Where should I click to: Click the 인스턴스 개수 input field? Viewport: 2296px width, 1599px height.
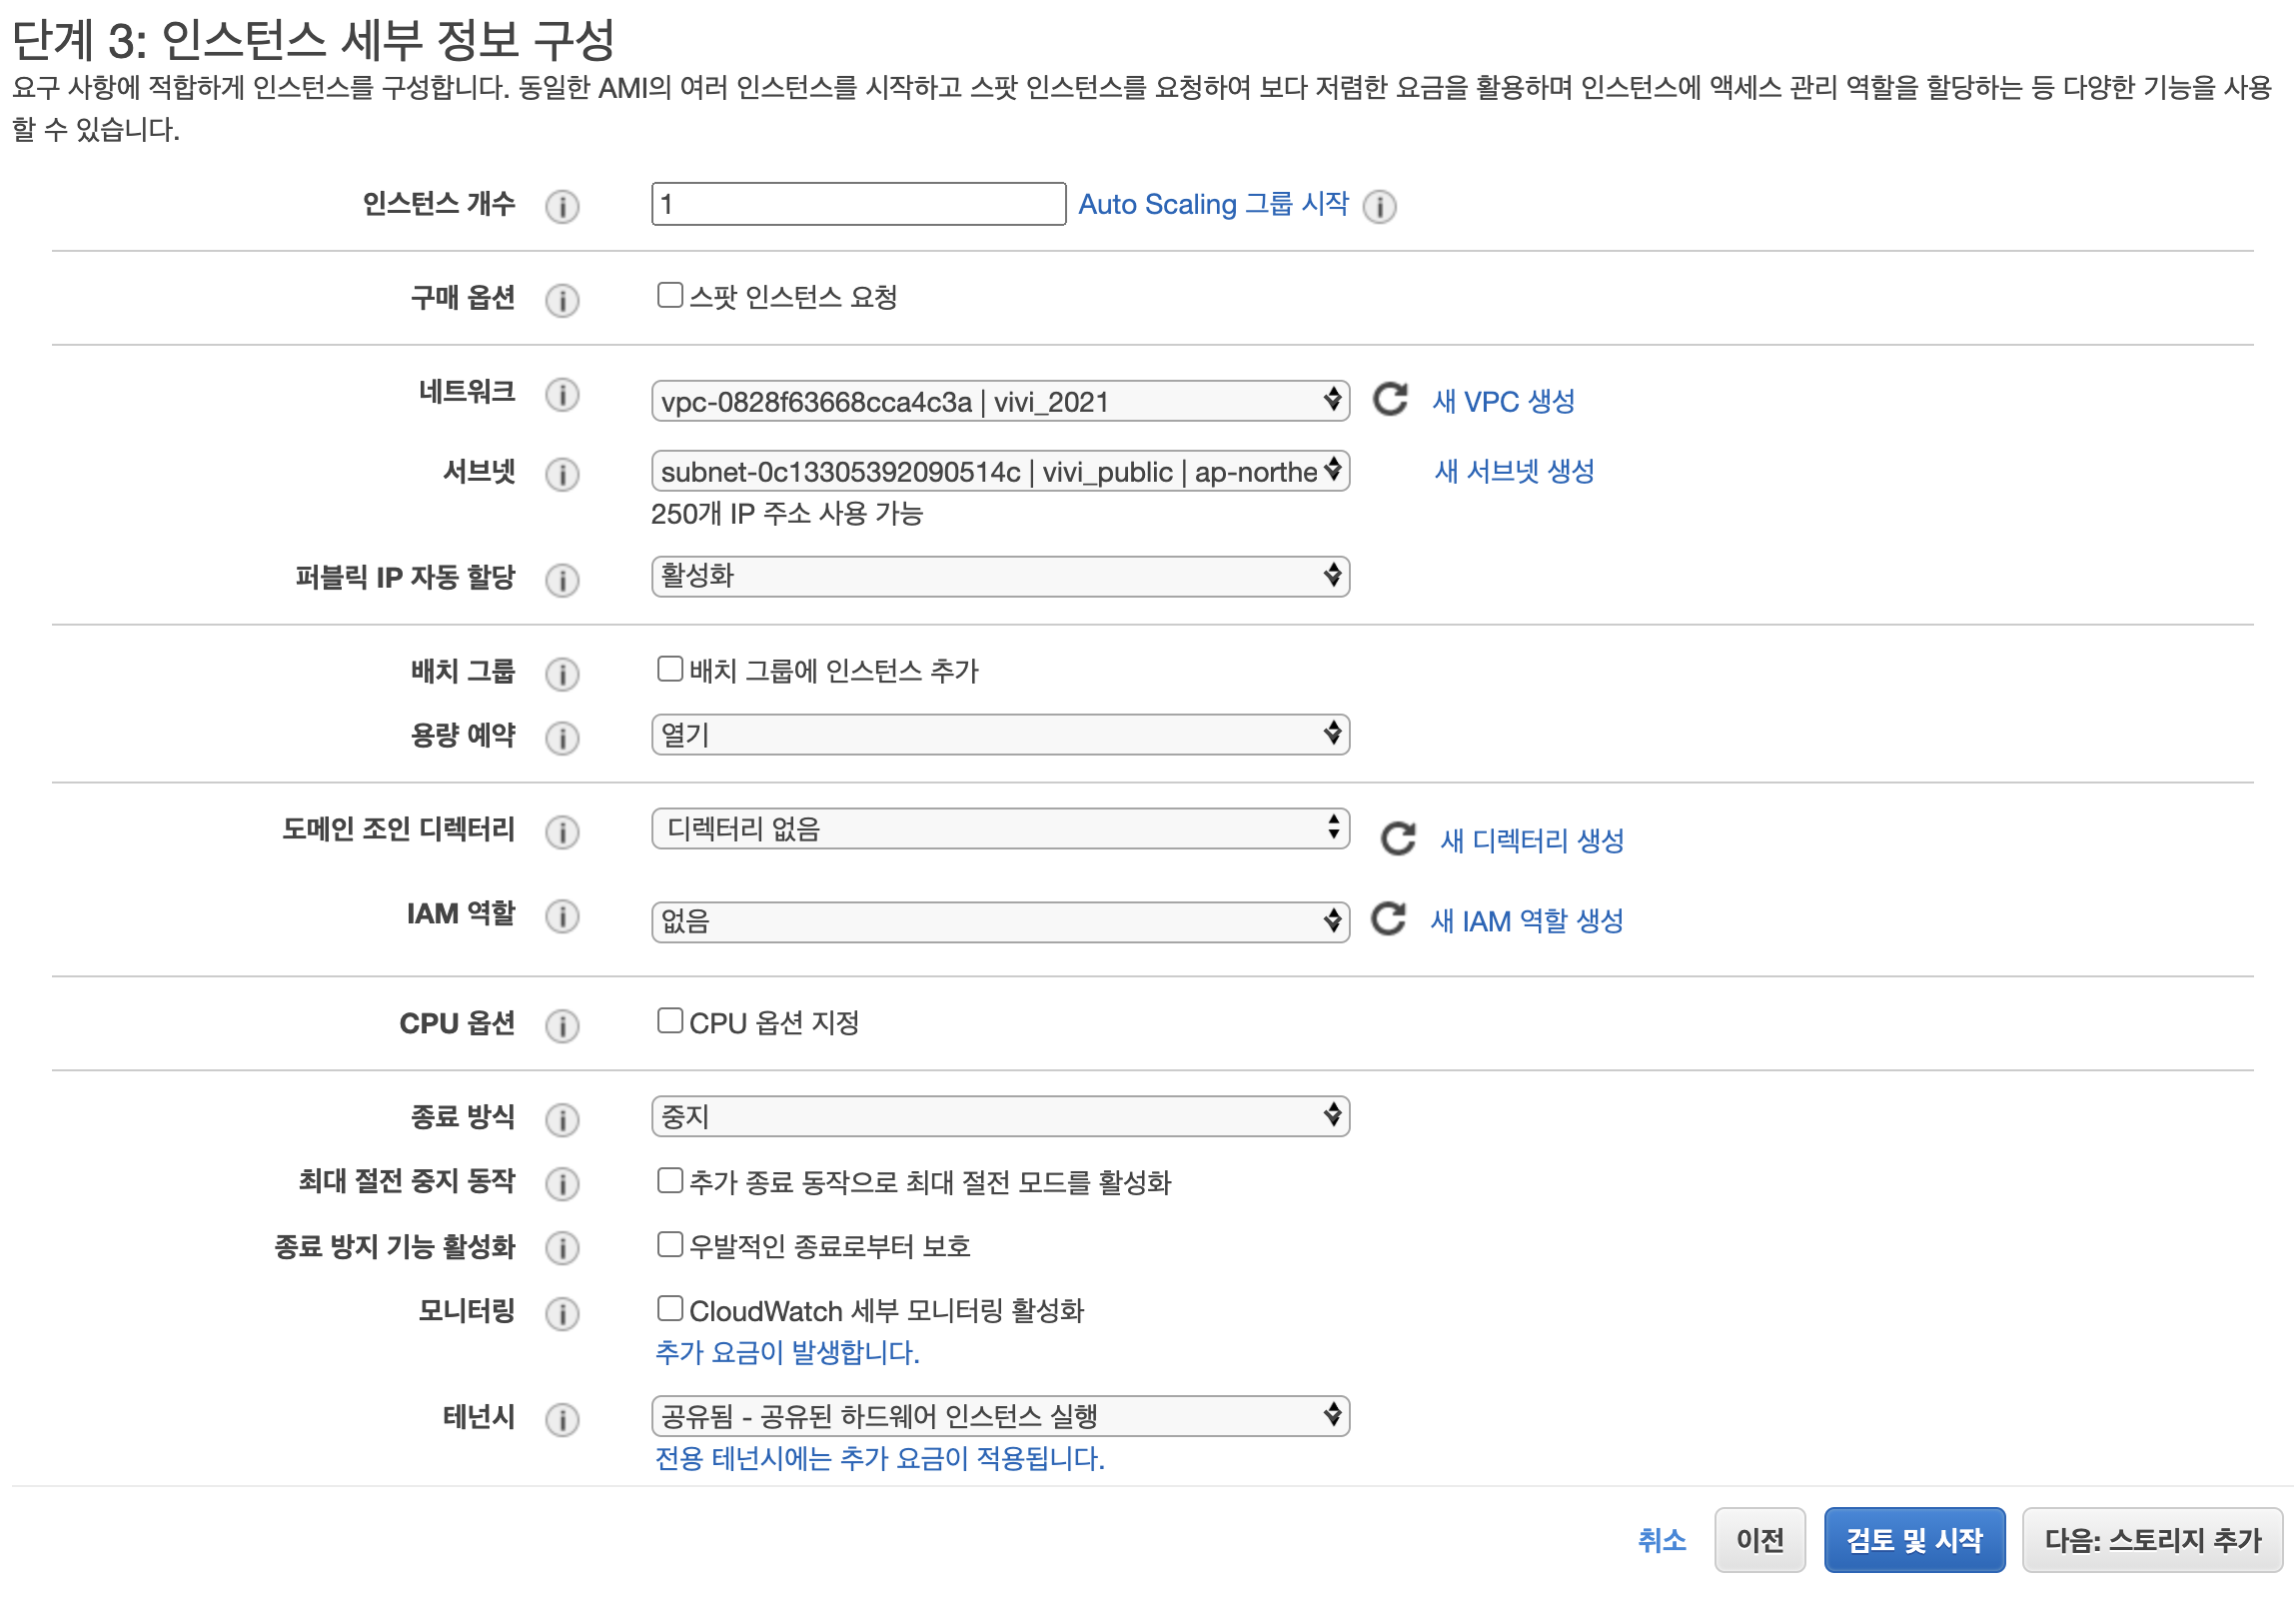(857, 204)
